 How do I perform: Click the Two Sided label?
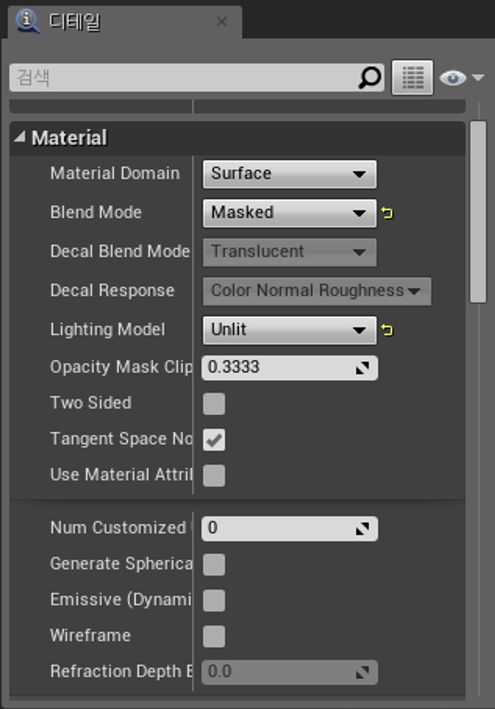click(91, 403)
